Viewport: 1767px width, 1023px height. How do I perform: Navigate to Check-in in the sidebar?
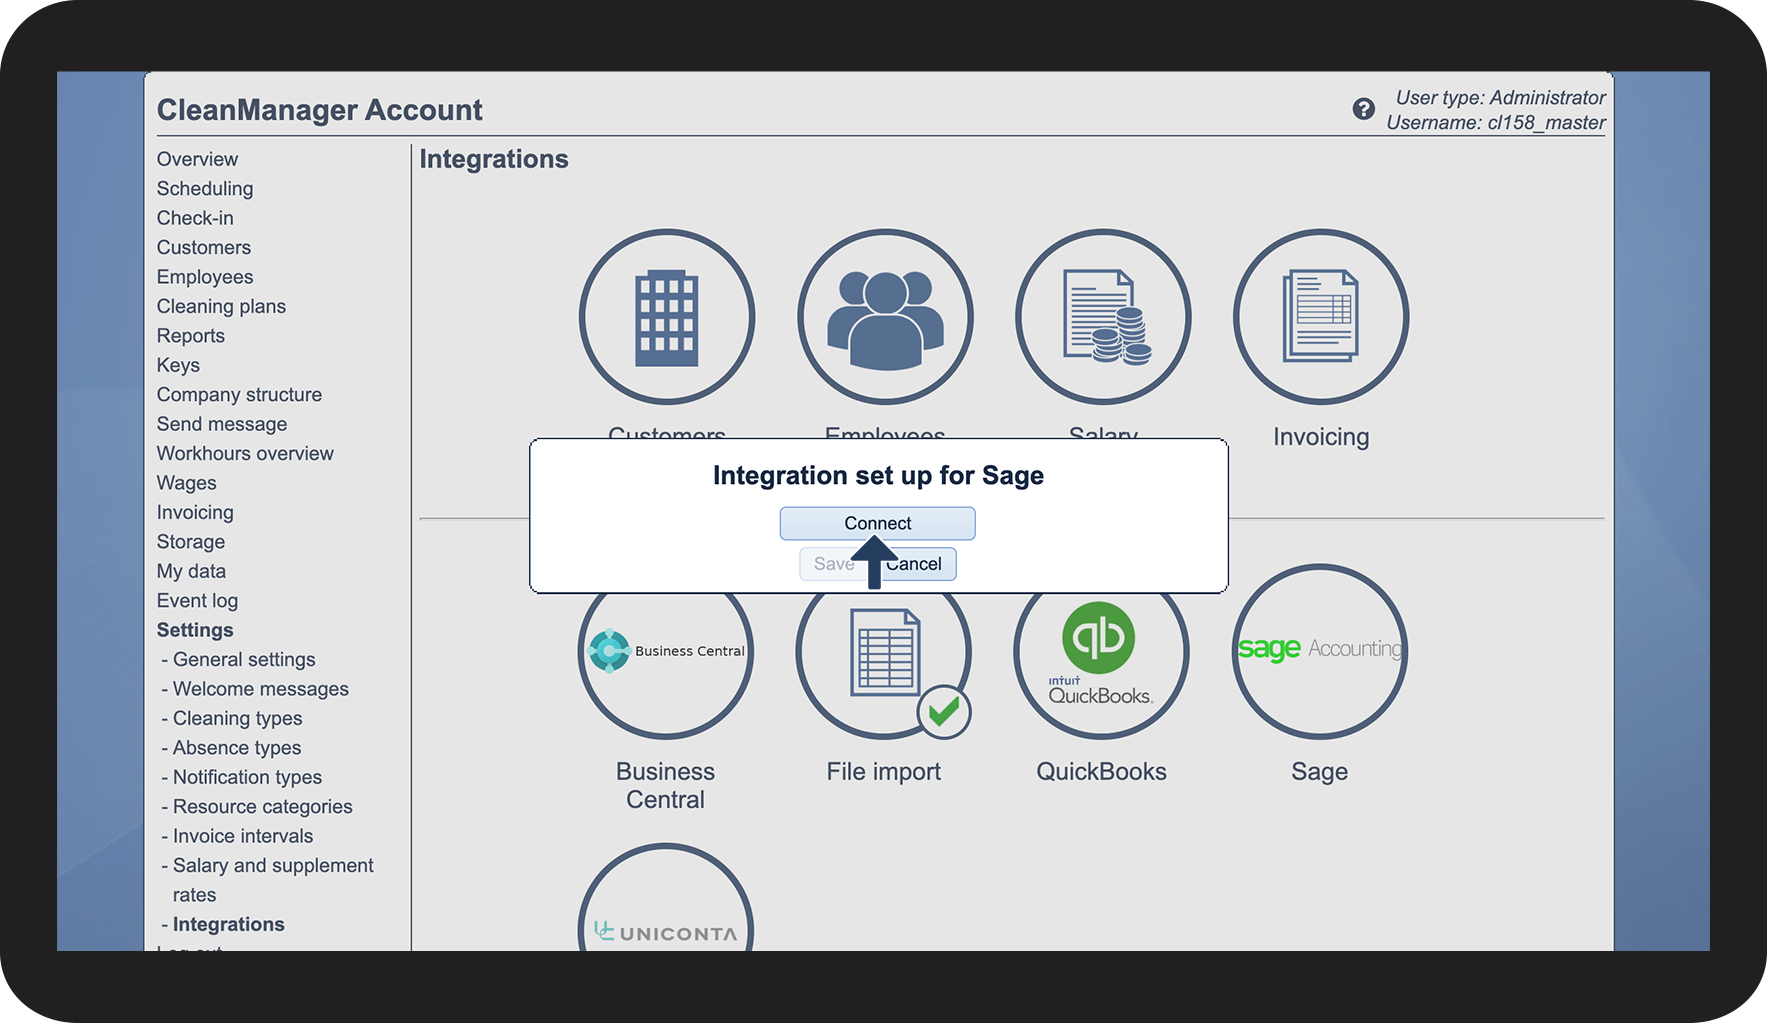pyautogui.click(x=195, y=218)
